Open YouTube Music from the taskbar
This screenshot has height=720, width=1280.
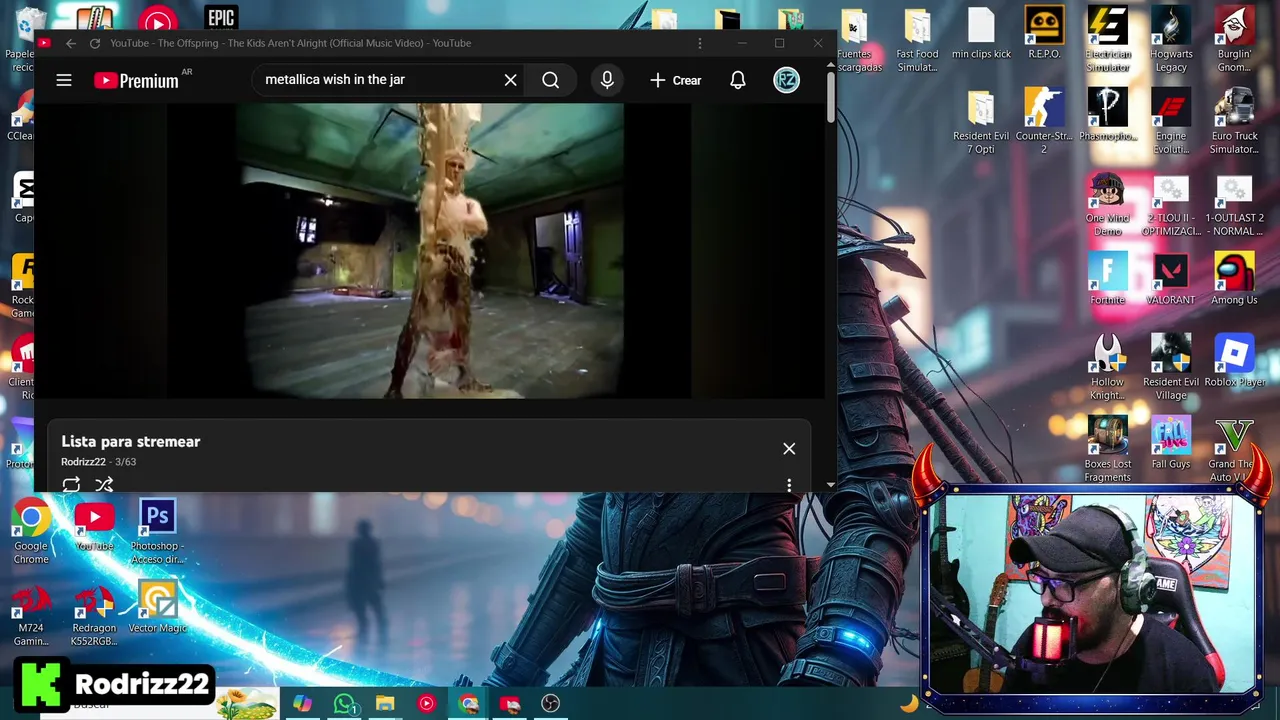coord(427,704)
